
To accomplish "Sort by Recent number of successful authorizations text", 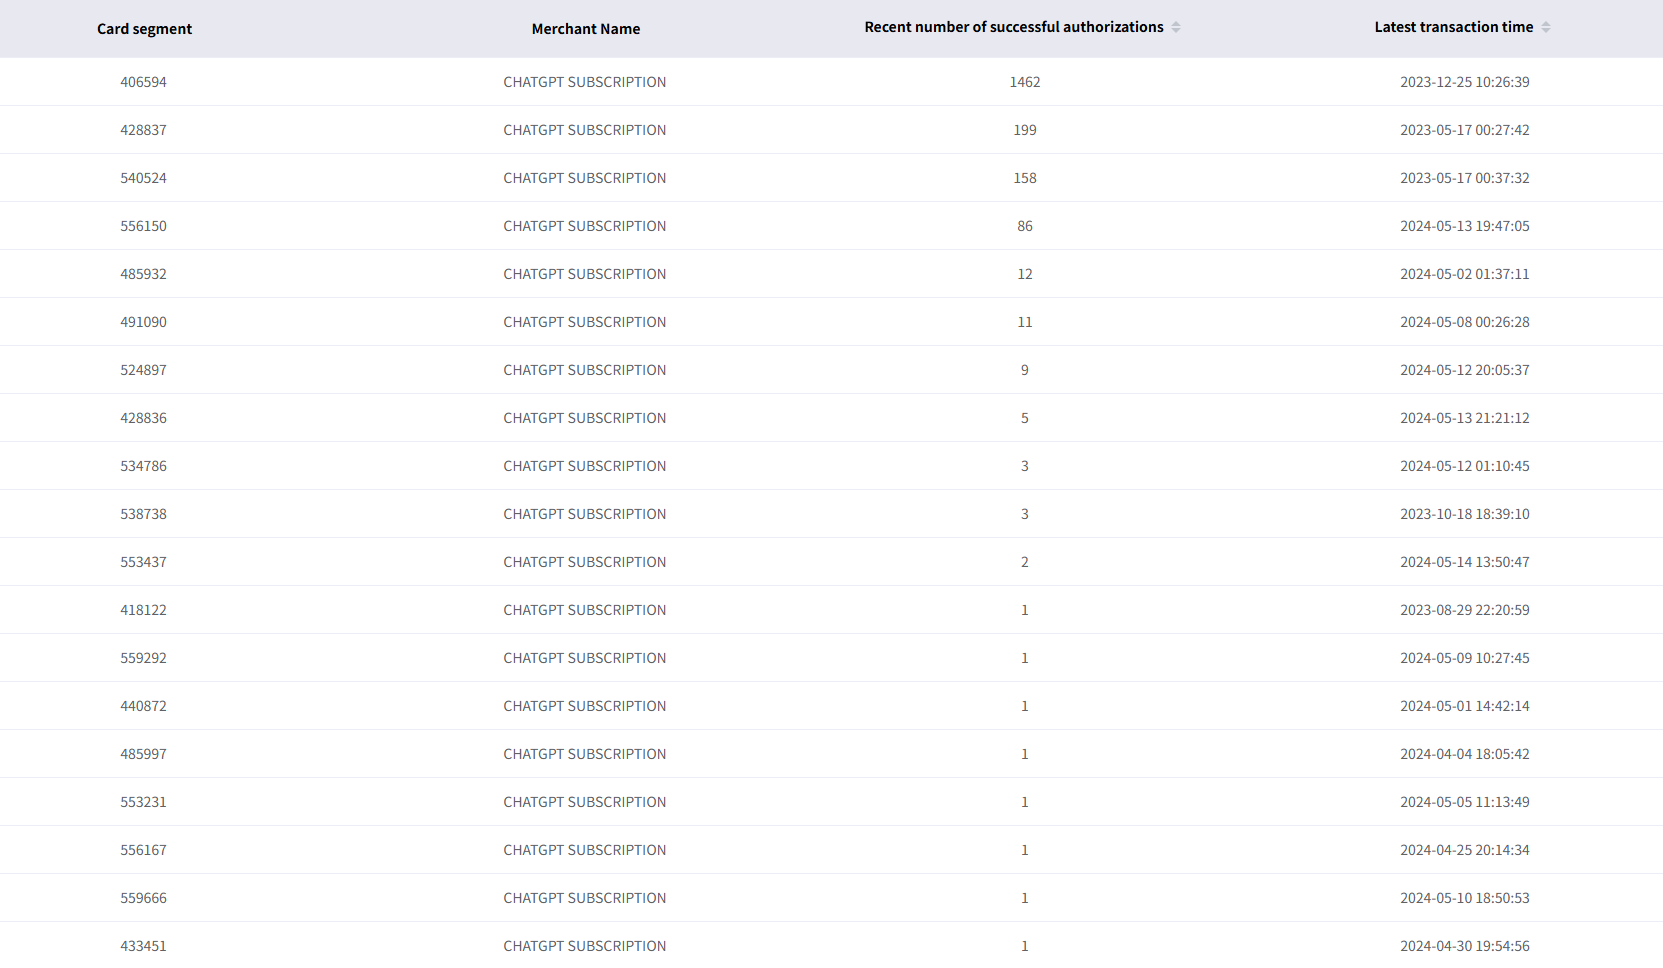I will 1013,27.
